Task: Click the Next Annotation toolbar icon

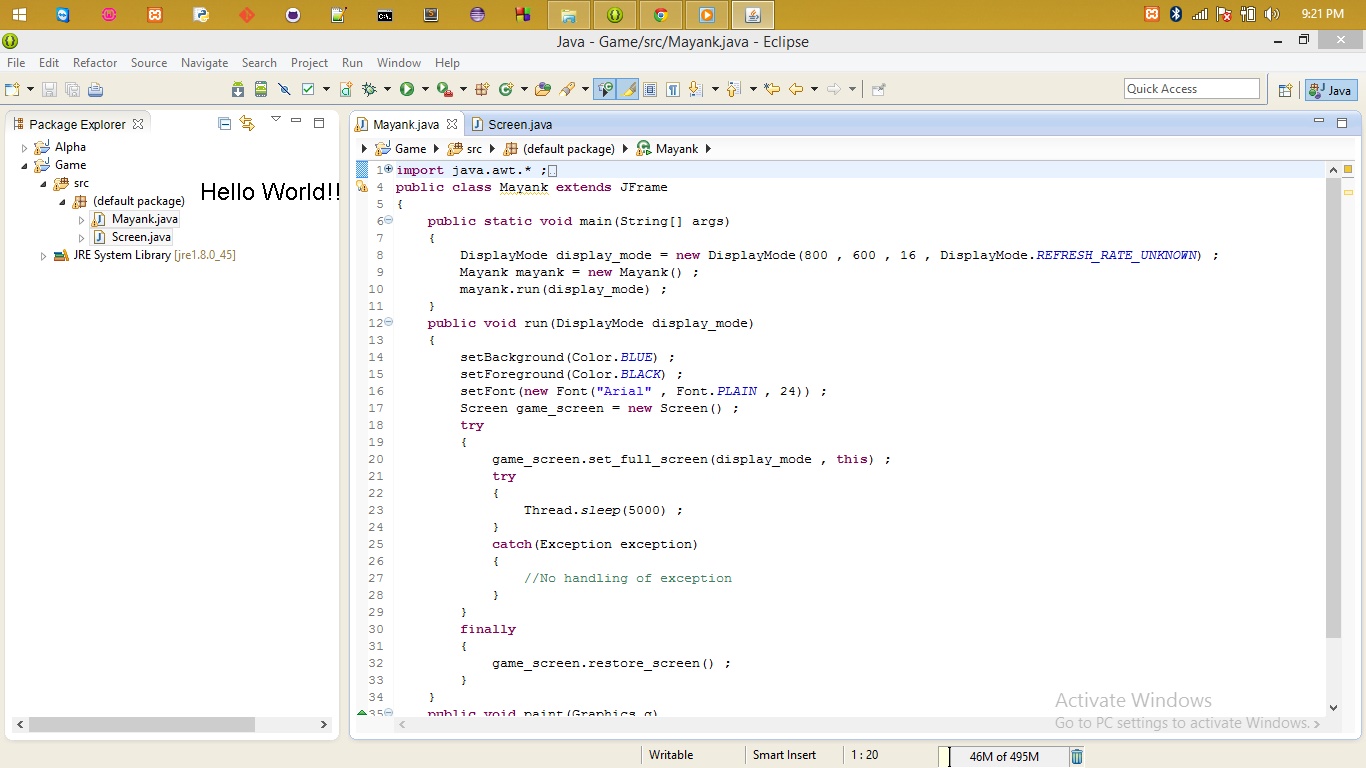Action: pyautogui.click(x=692, y=89)
